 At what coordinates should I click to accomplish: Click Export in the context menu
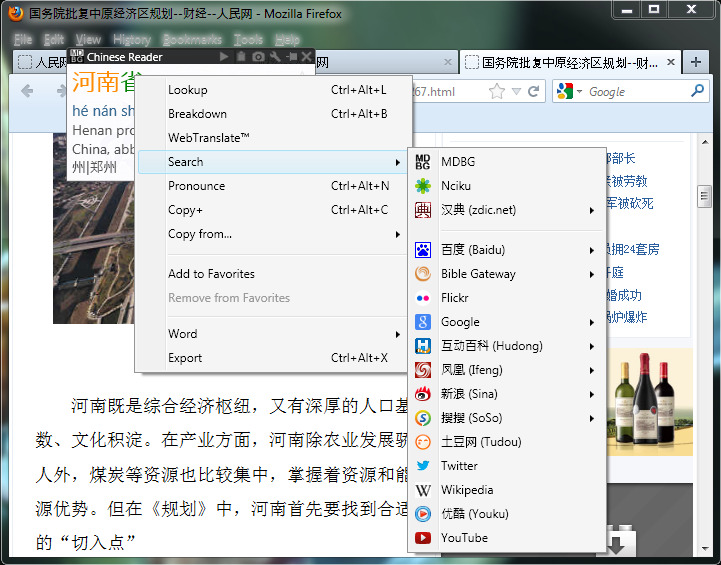[x=274, y=358]
